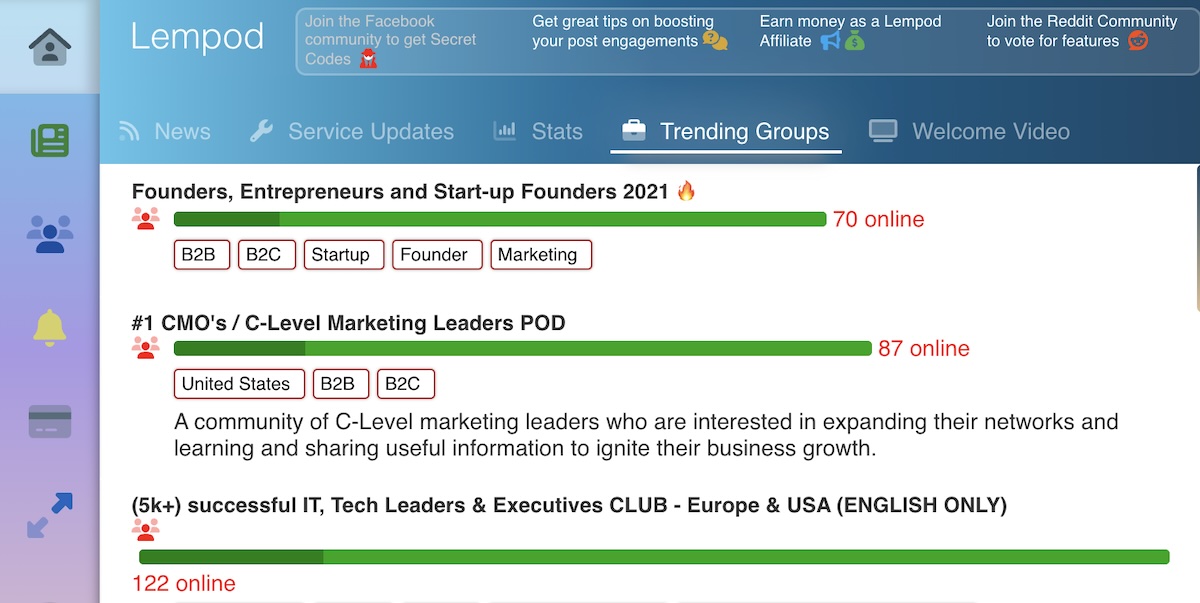Click the wrench icon next to Service Updates
The width and height of the screenshot is (1200, 603).
262,130
